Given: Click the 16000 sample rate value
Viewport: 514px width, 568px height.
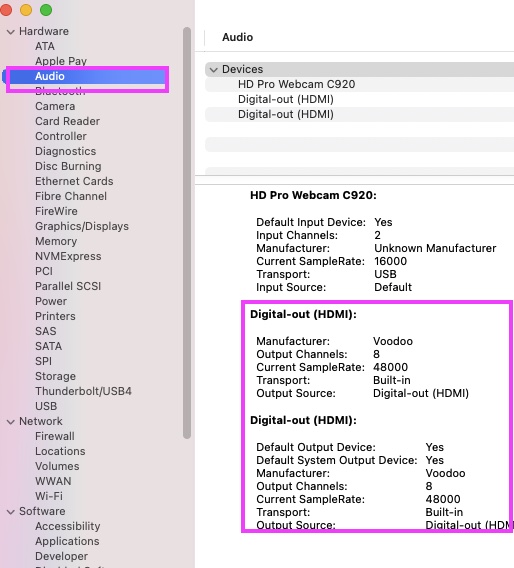Looking at the screenshot, I should pyautogui.click(x=390, y=261).
